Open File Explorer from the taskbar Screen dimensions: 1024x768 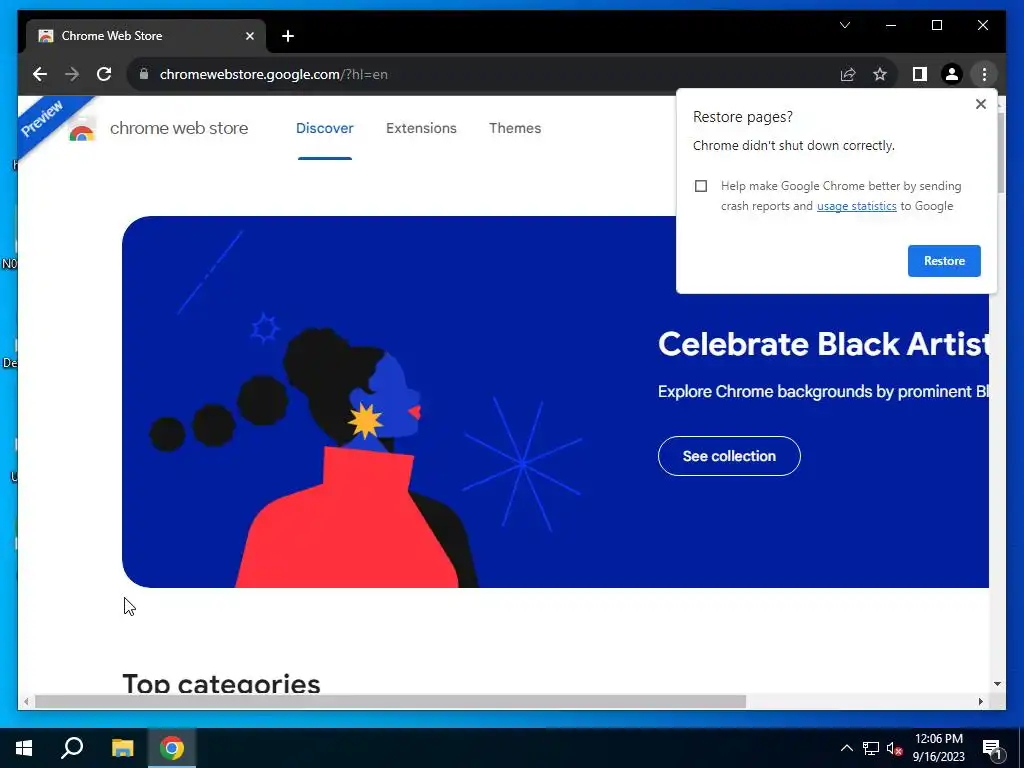click(x=122, y=748)
